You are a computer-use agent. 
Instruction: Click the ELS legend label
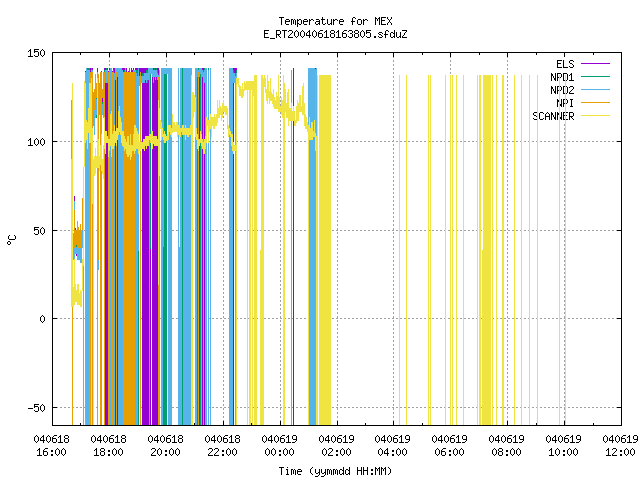coord(565,64)
